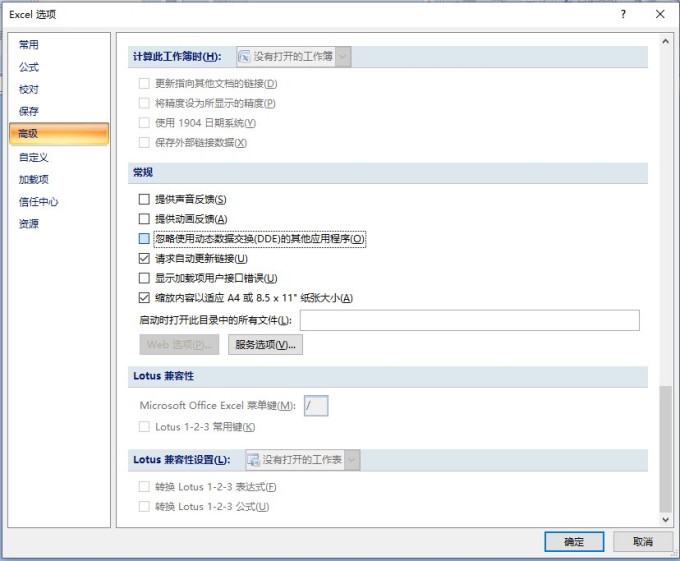Open the 信任中心 category
This screenshot has width=680, height=561.
38,202
